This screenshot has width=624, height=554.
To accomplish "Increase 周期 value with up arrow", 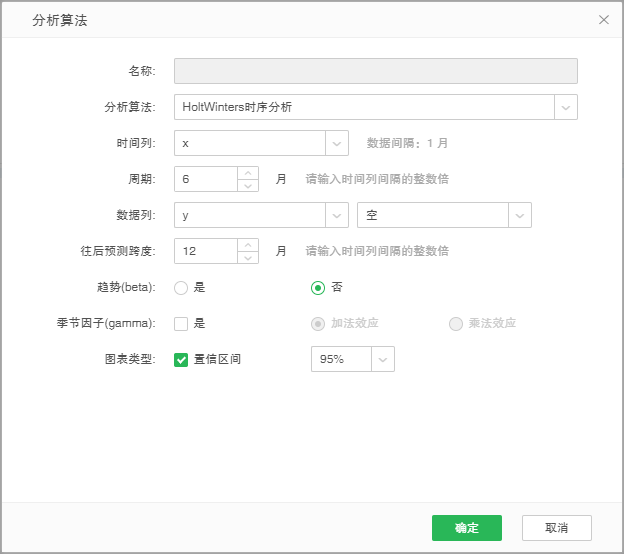I will tap(248, 173).
